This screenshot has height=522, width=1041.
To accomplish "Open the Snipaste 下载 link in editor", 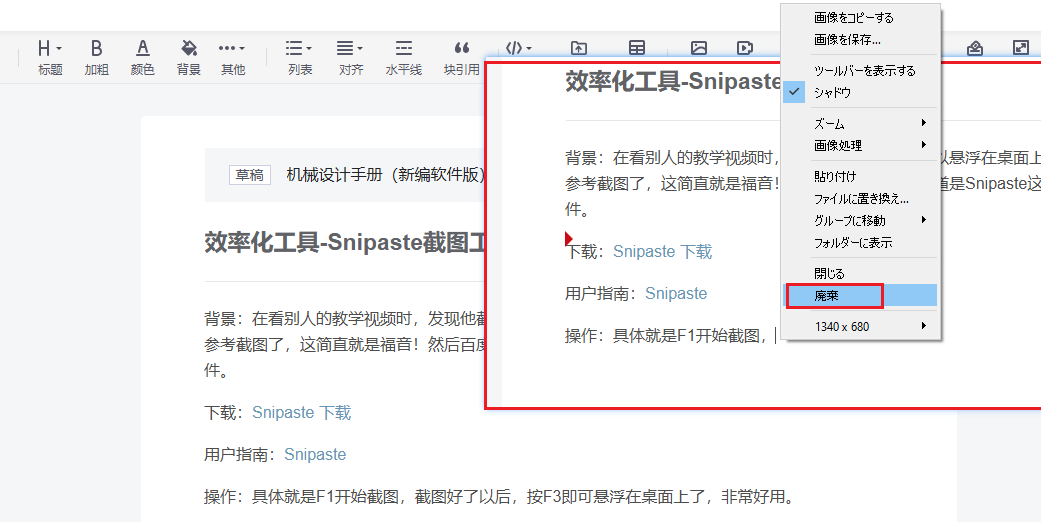I will (301, 412).
